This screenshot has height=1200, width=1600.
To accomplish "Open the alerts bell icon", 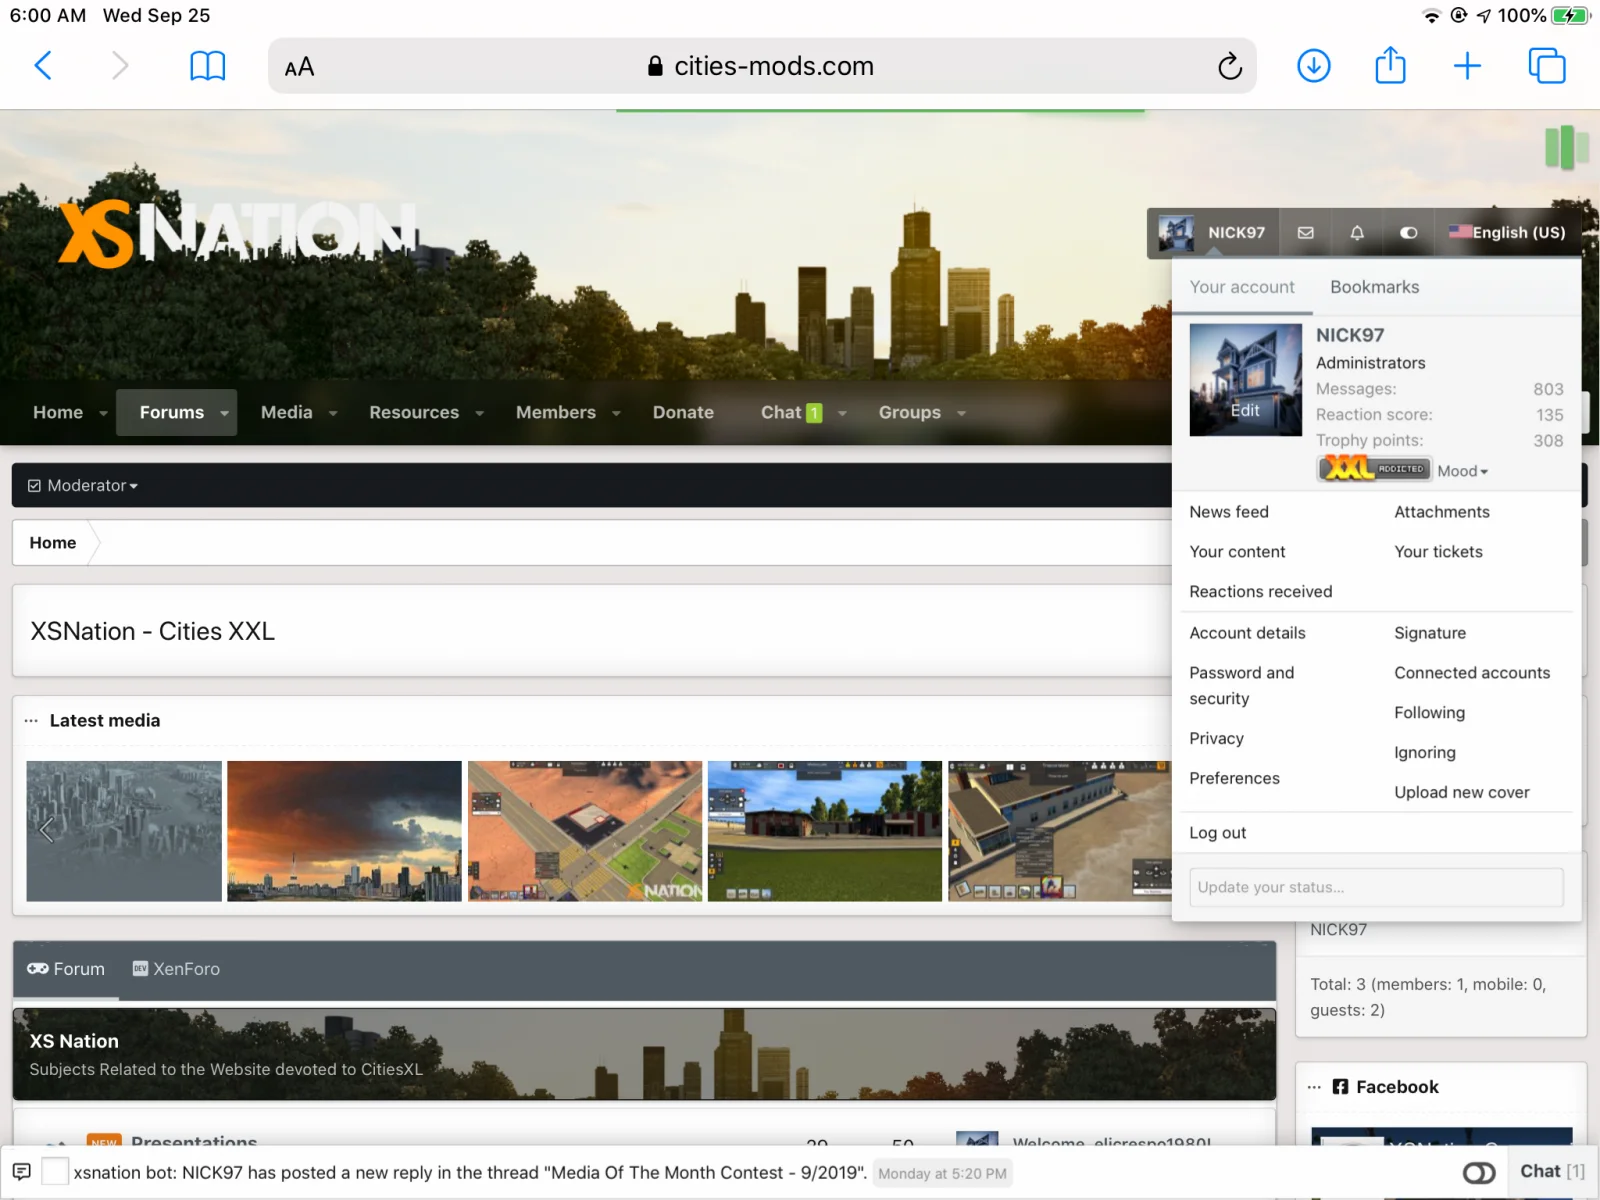I will click(x=1357, y=232).
